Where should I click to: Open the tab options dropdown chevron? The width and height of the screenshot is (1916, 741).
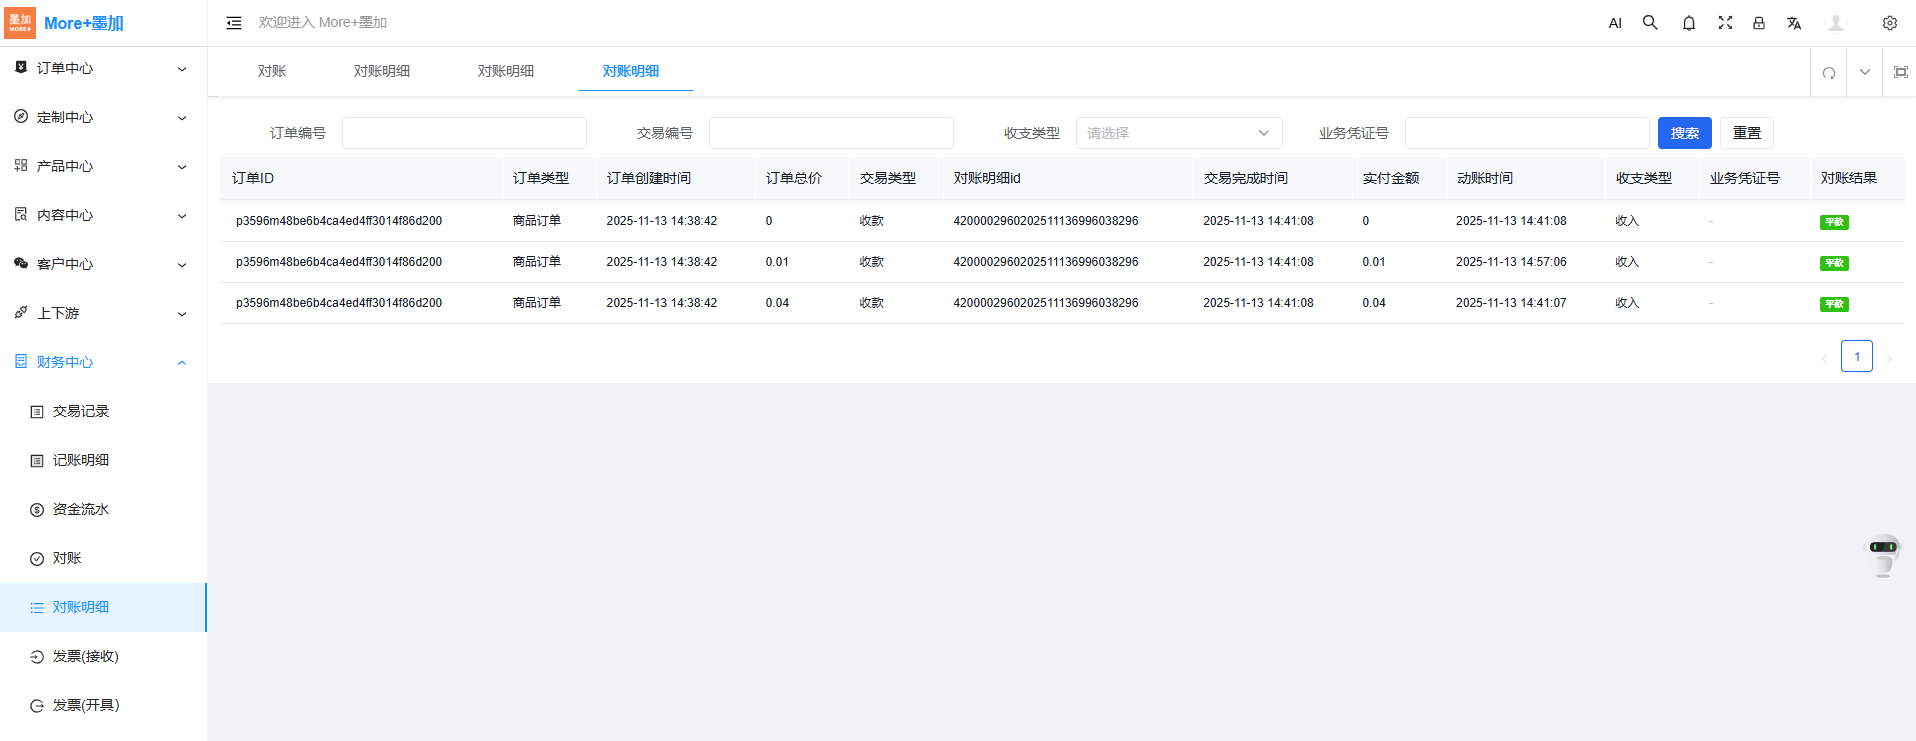coord(1864,72)
